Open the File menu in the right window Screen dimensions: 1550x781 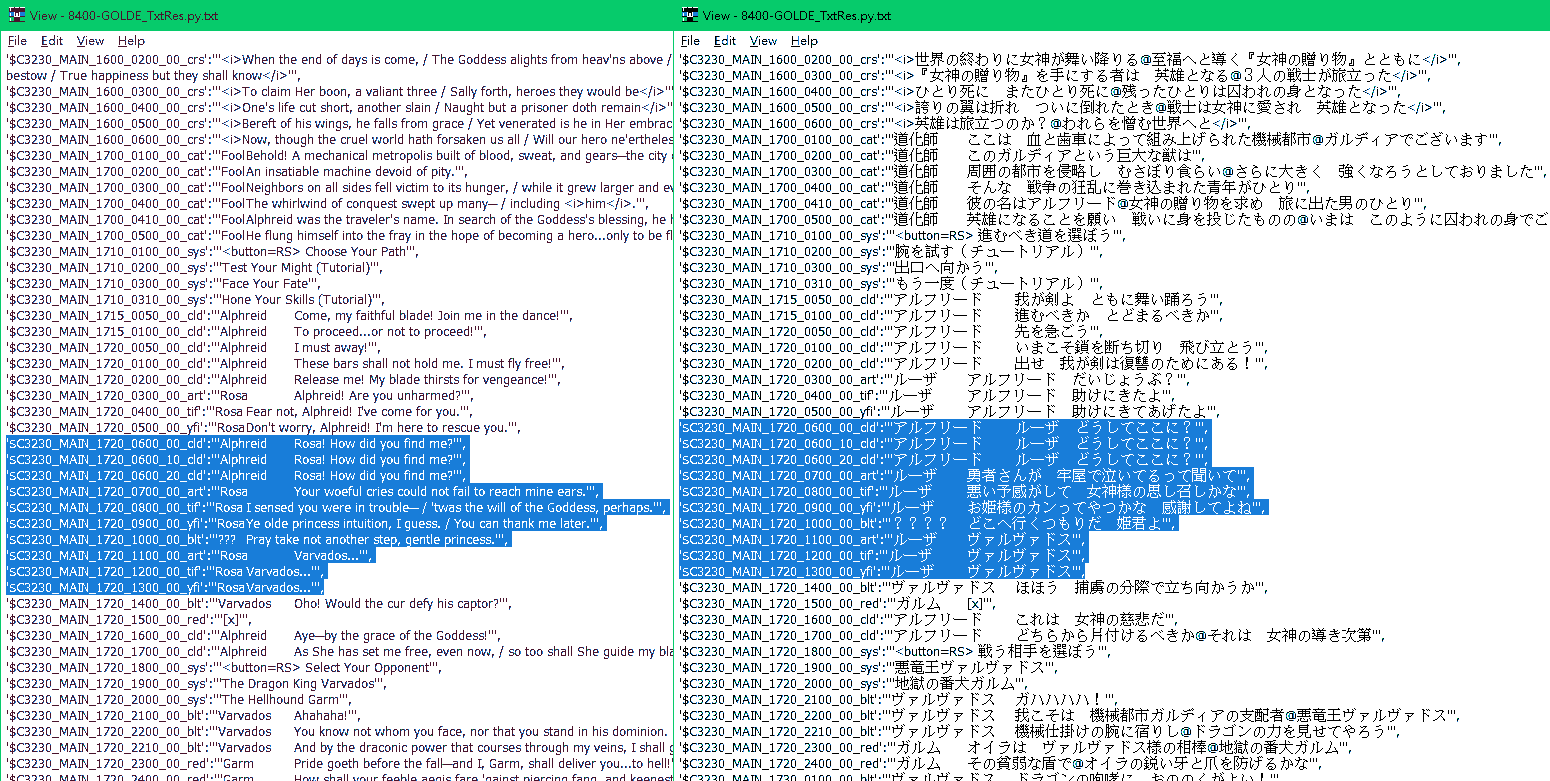(x=691, y=41)
